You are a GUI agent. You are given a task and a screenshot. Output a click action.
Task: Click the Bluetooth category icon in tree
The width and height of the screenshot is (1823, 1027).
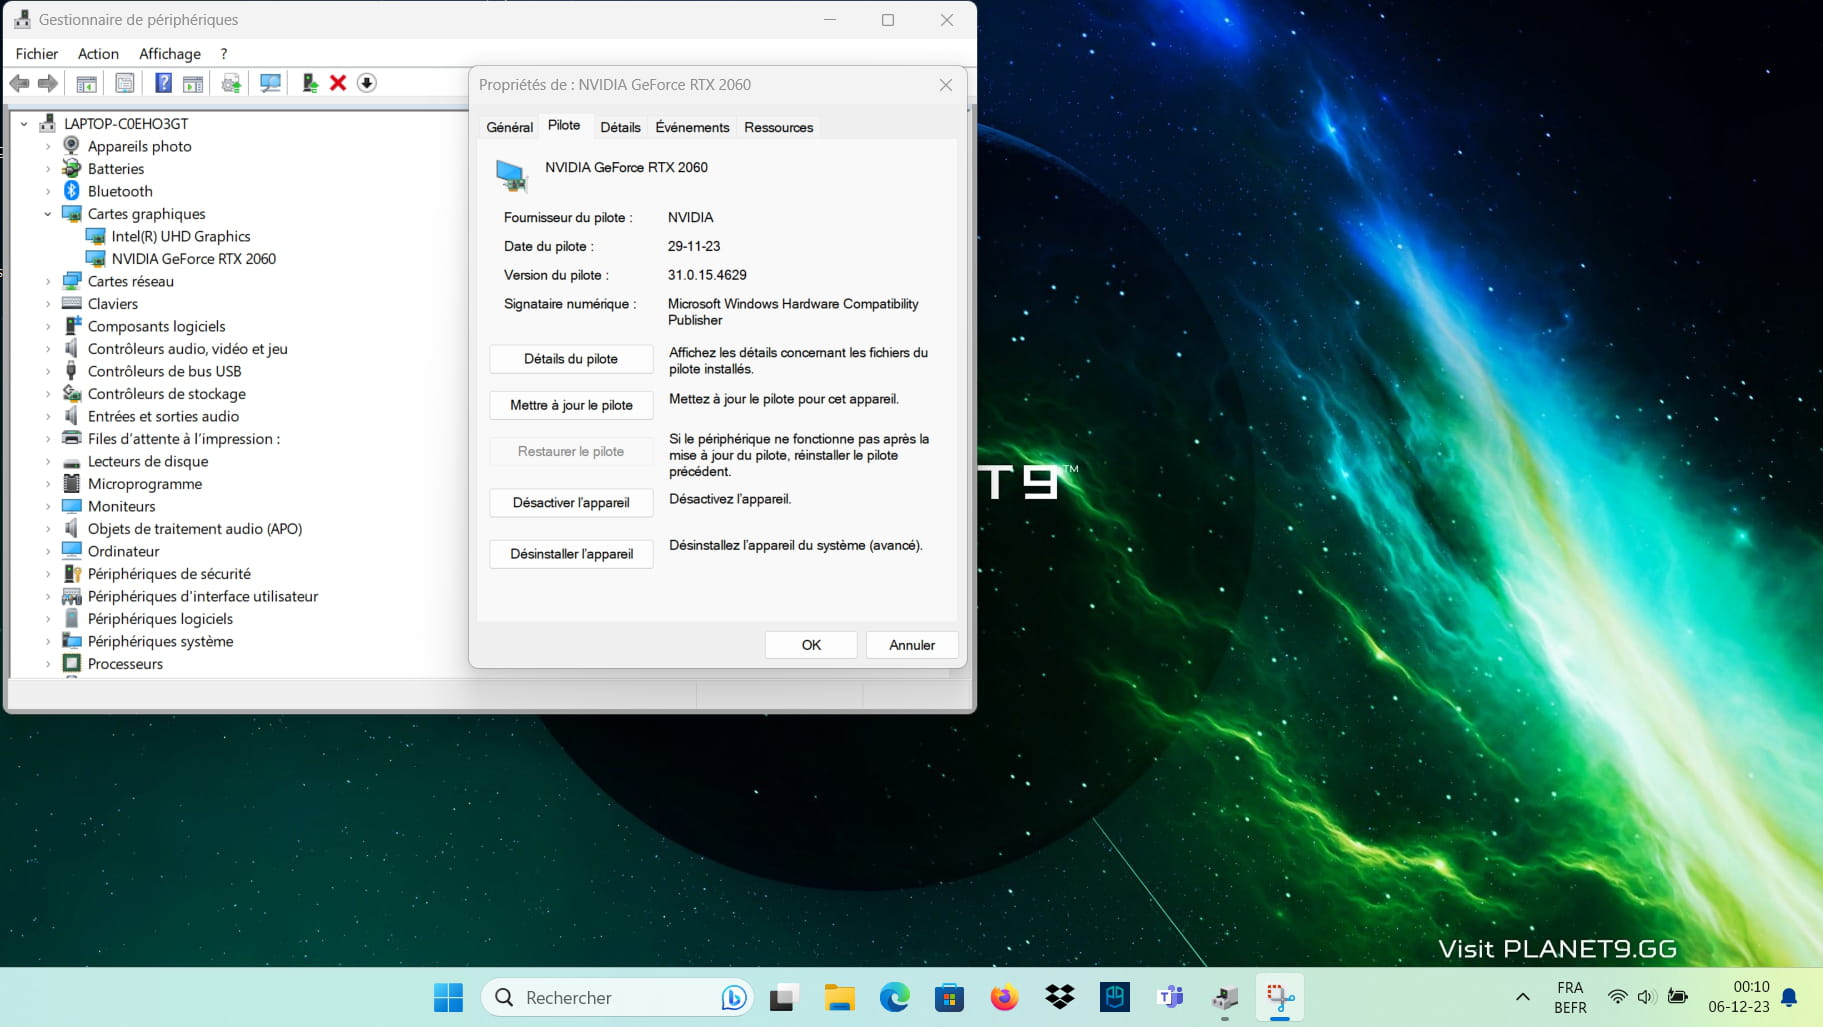[71, 191]
